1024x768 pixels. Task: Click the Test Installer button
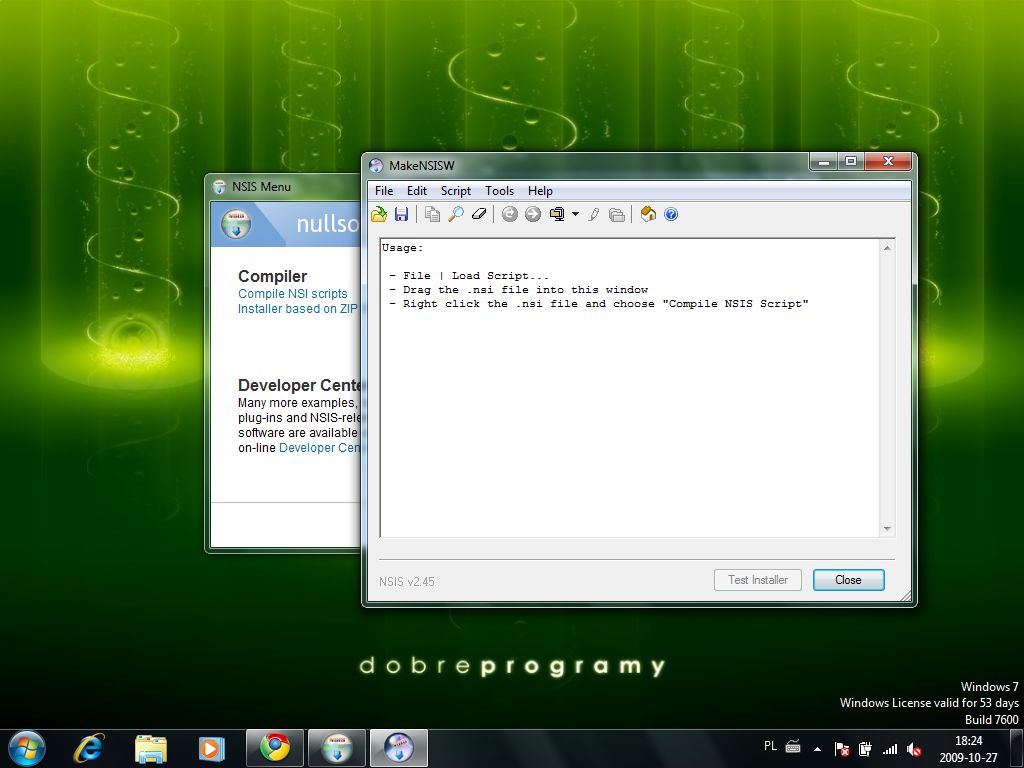click(x=758, y=580)
